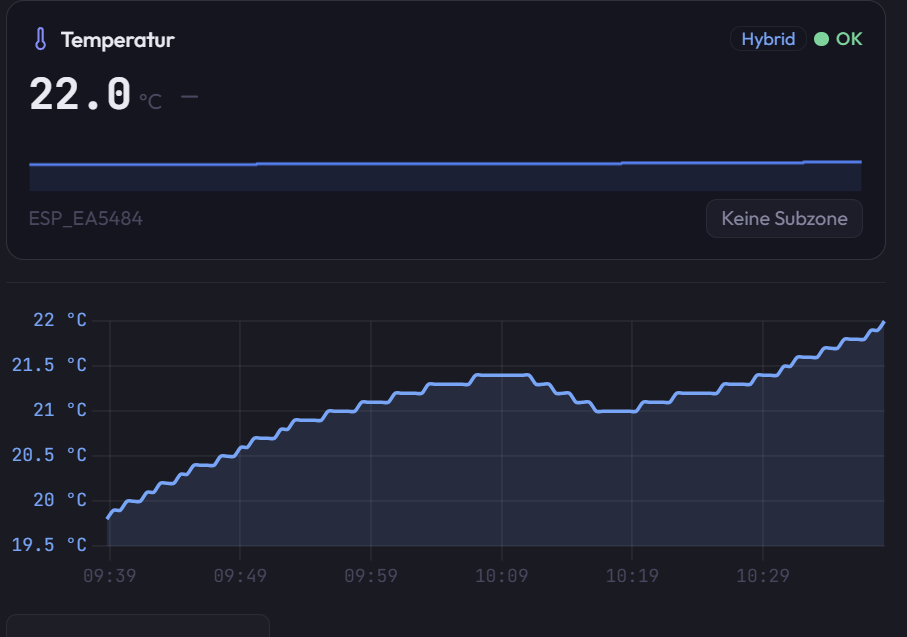Expand the partial card at the bottom

(x=138, y=628)
